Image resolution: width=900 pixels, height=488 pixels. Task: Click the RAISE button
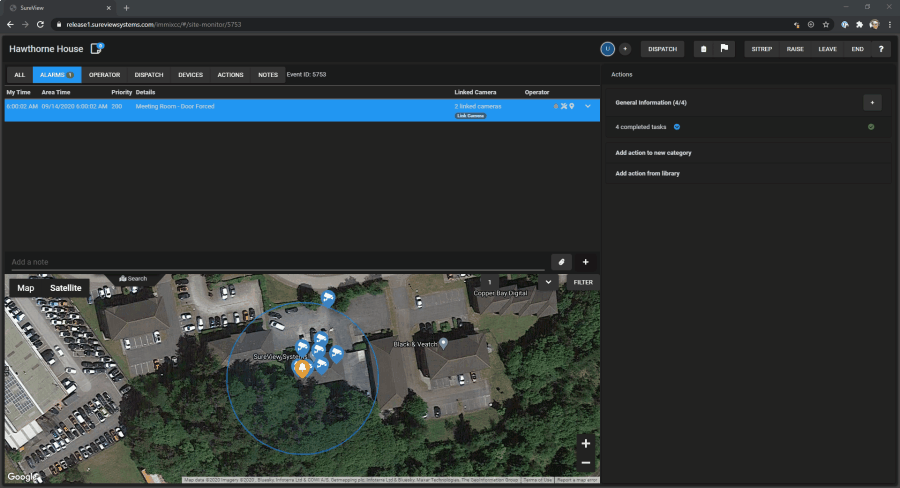(x=795, y=49)
